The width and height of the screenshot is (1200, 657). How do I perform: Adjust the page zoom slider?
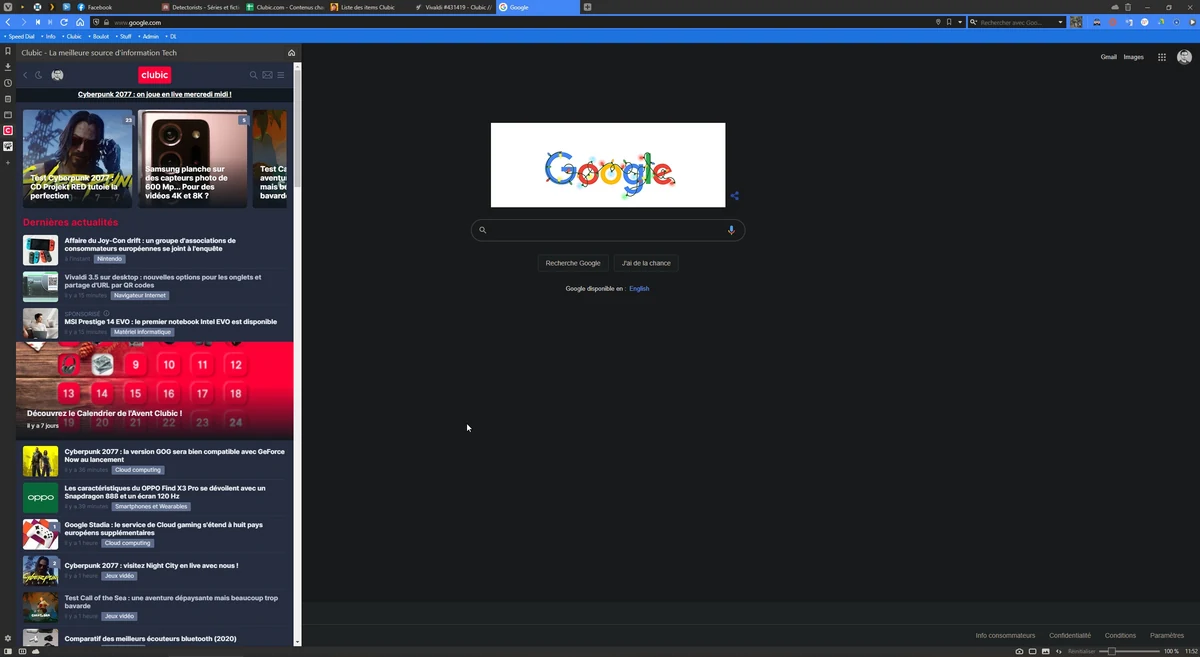click(1128, 651)
